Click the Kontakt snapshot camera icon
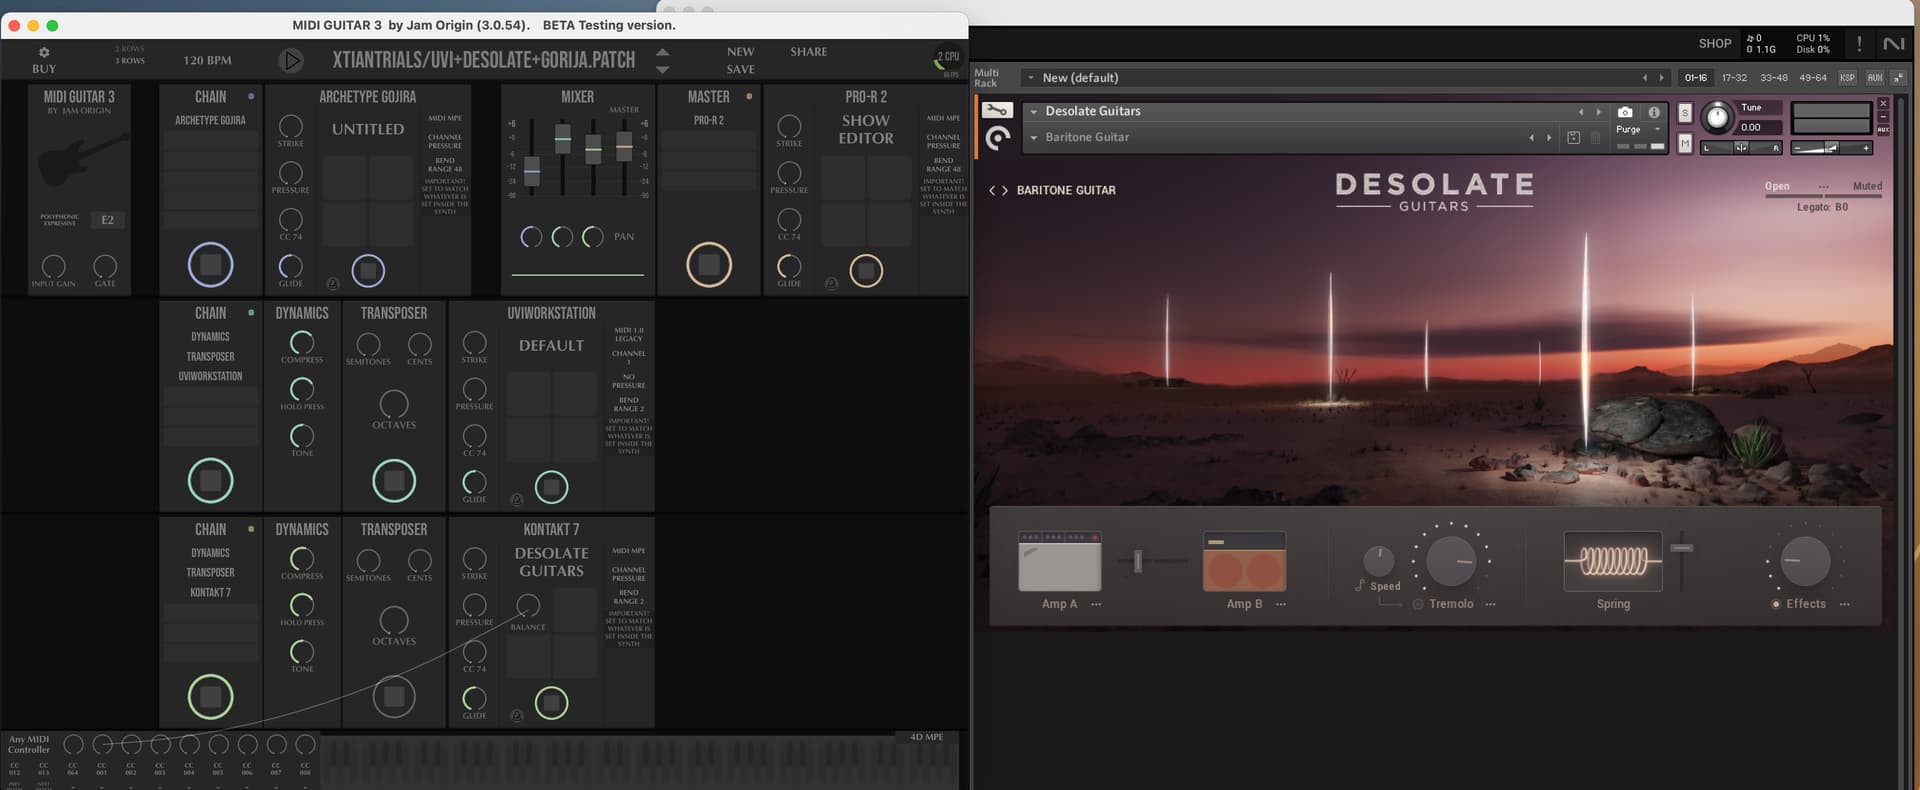Image resolution: width=1920 pixels, height=790 pixels. click(1625, 112)
